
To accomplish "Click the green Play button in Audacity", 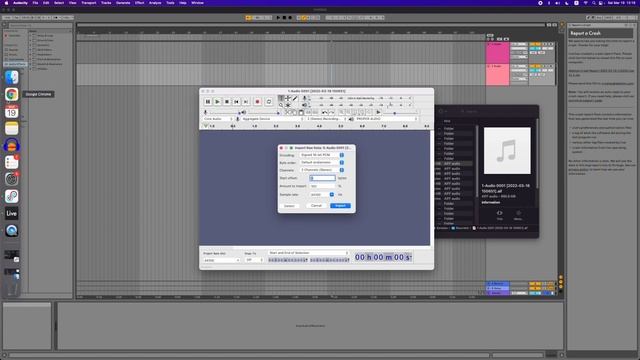I will 217,102.
